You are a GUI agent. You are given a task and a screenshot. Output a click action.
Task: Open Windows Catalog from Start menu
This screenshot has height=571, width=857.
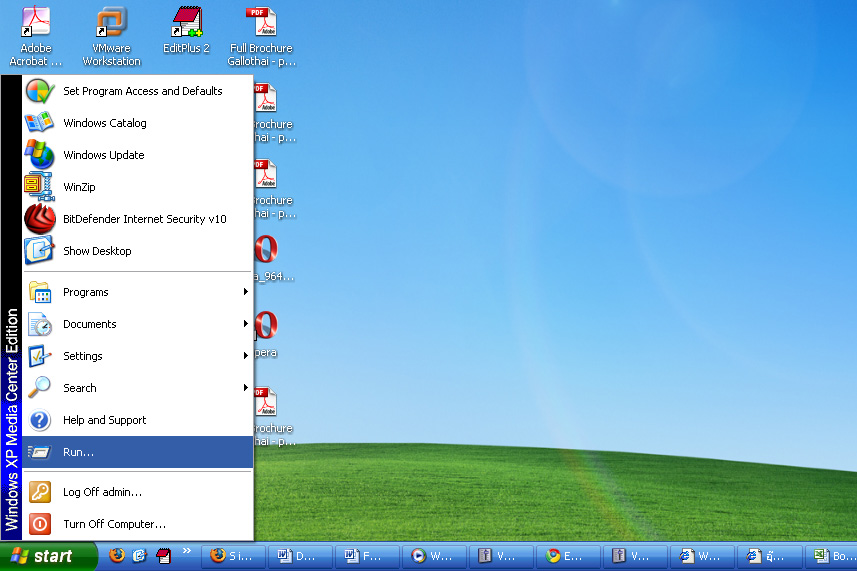pyautogui.click(x=138, y=123)
